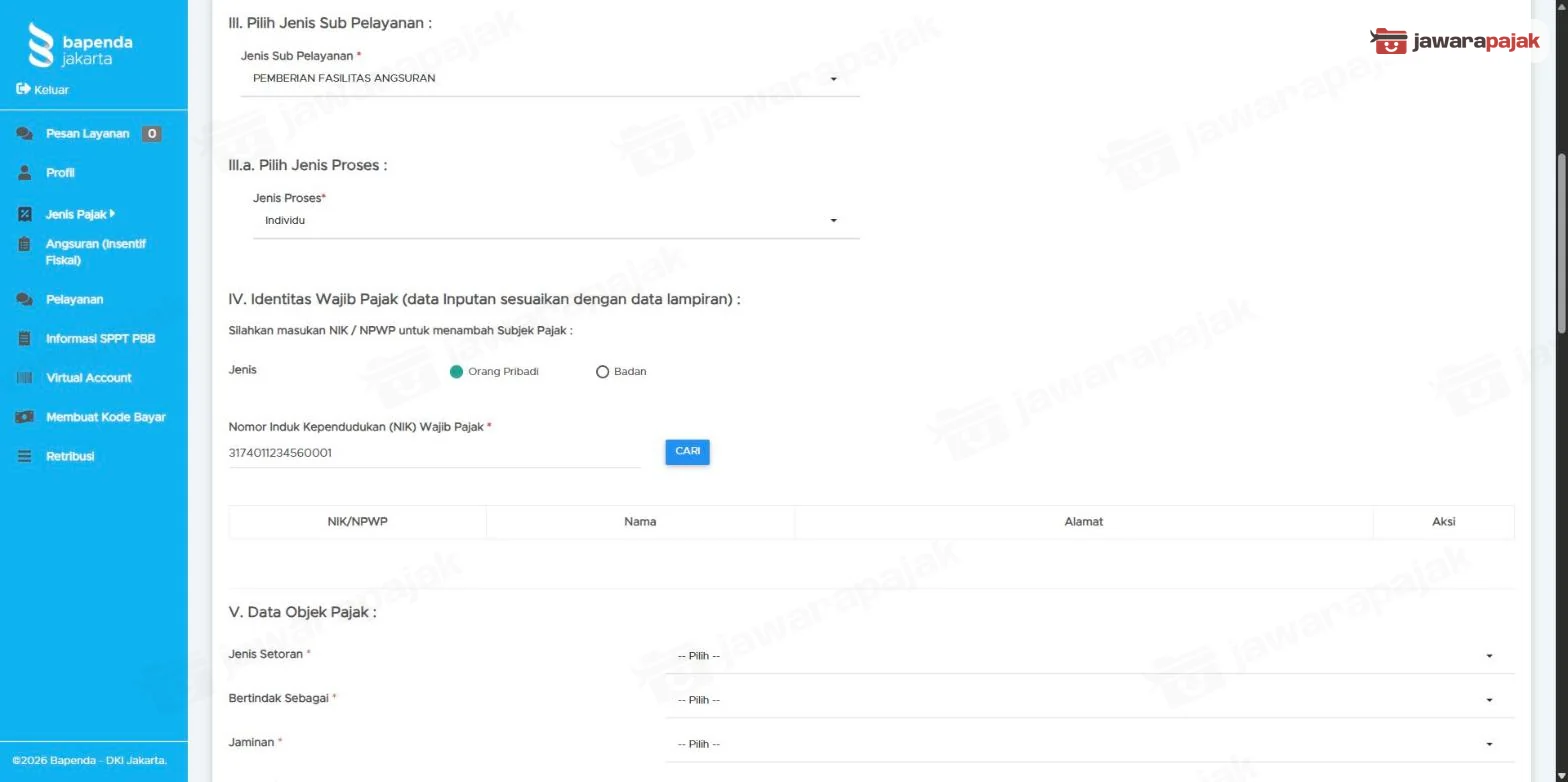The image size is (1568, 782).
Task: Click the NIK/NPWP table column header
Action: 358,522
